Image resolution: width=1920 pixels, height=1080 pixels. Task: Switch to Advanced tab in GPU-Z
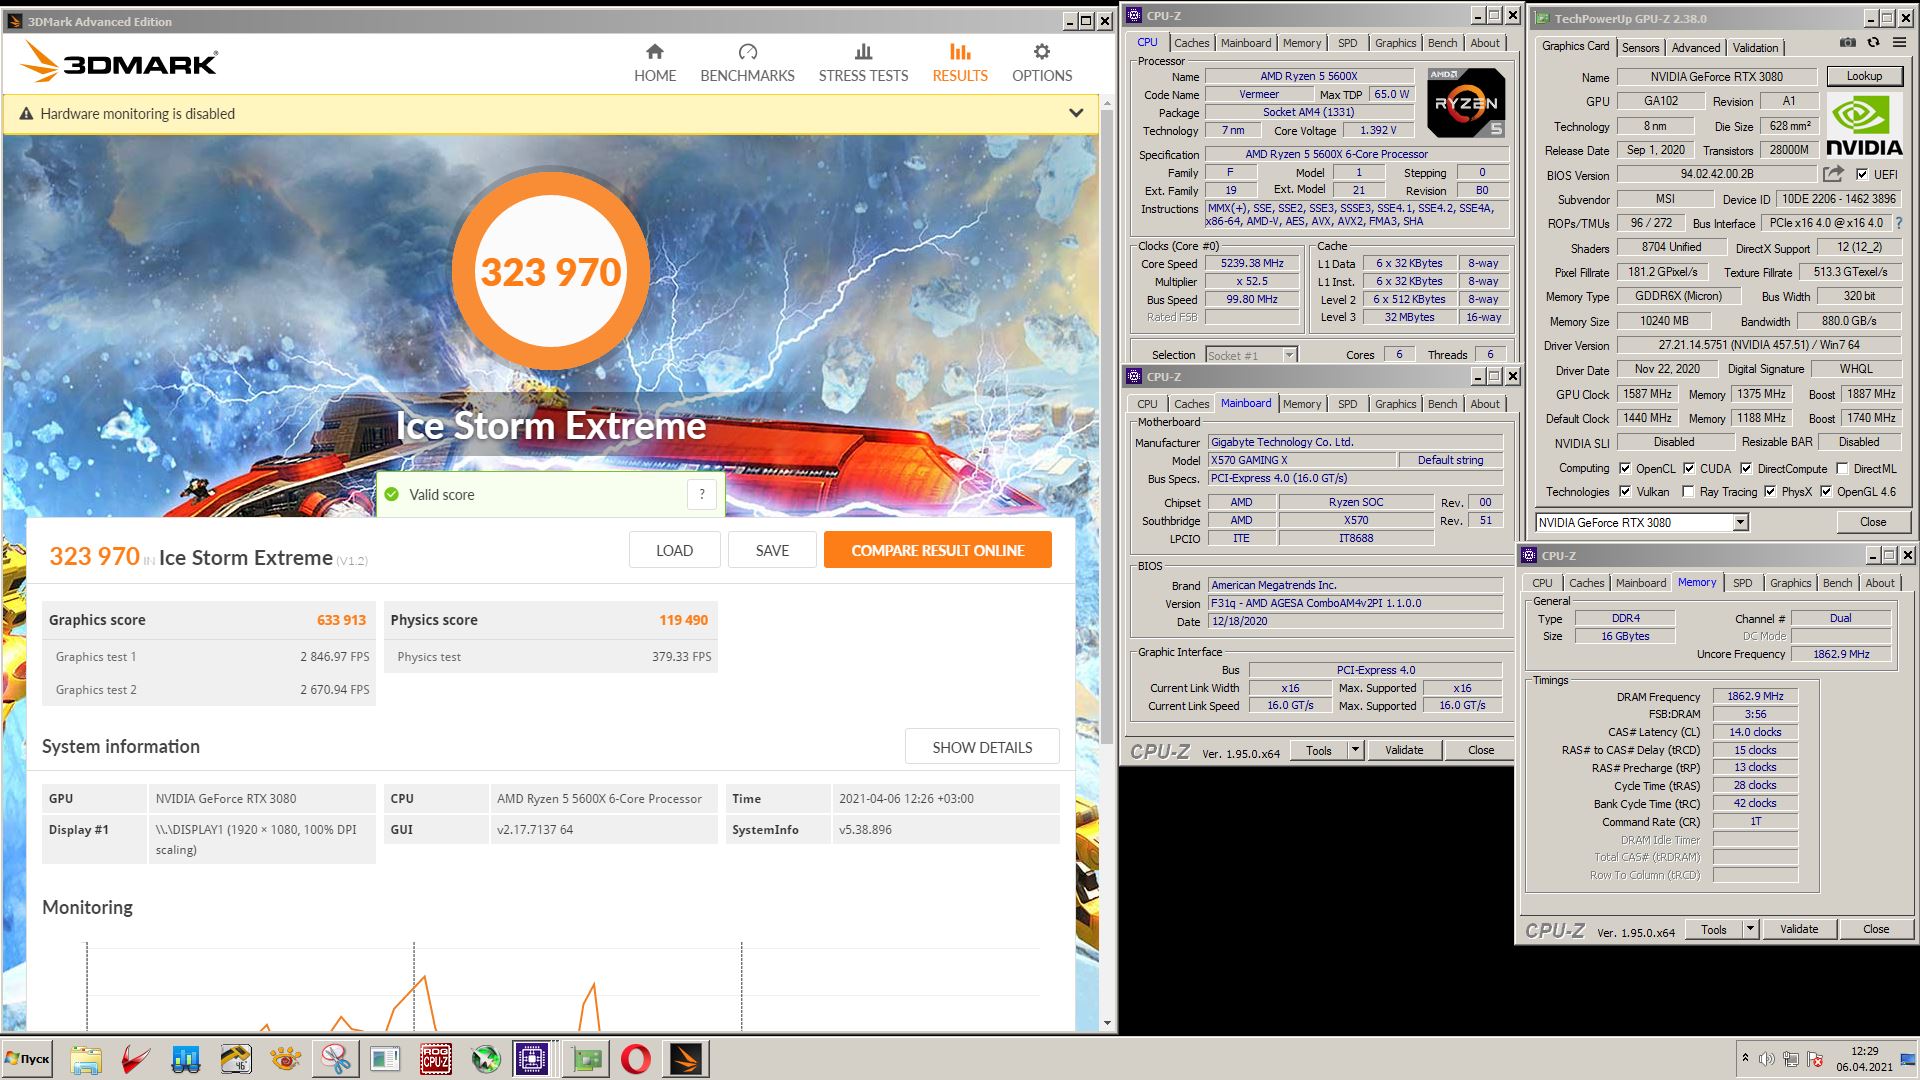click(1696, 47)
